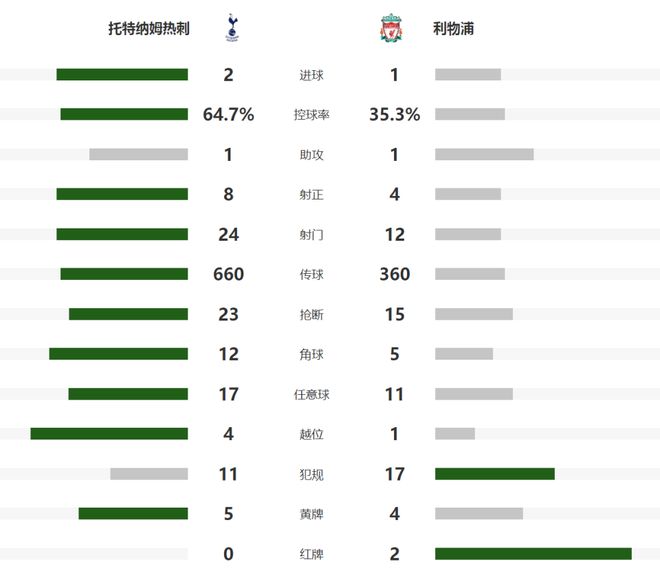Click the Tottenham Hotspur crest icon
Screen dimensions: 660x575
[x=232, y=29]
